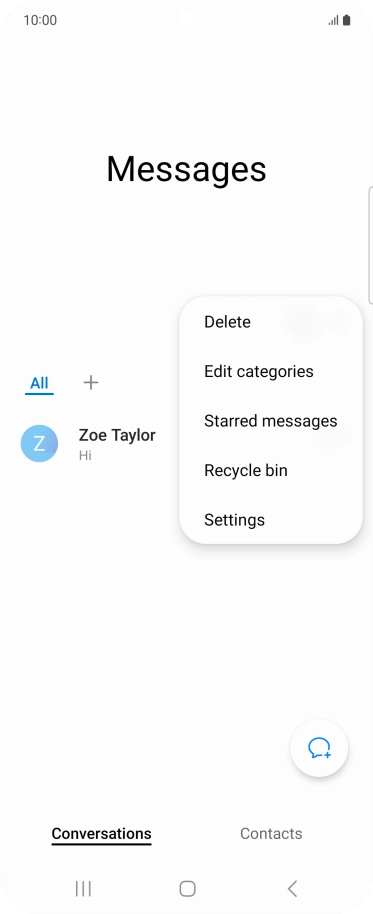Select the All category tab
Viewport: 373px width, 914px height.
click(39, 384)
